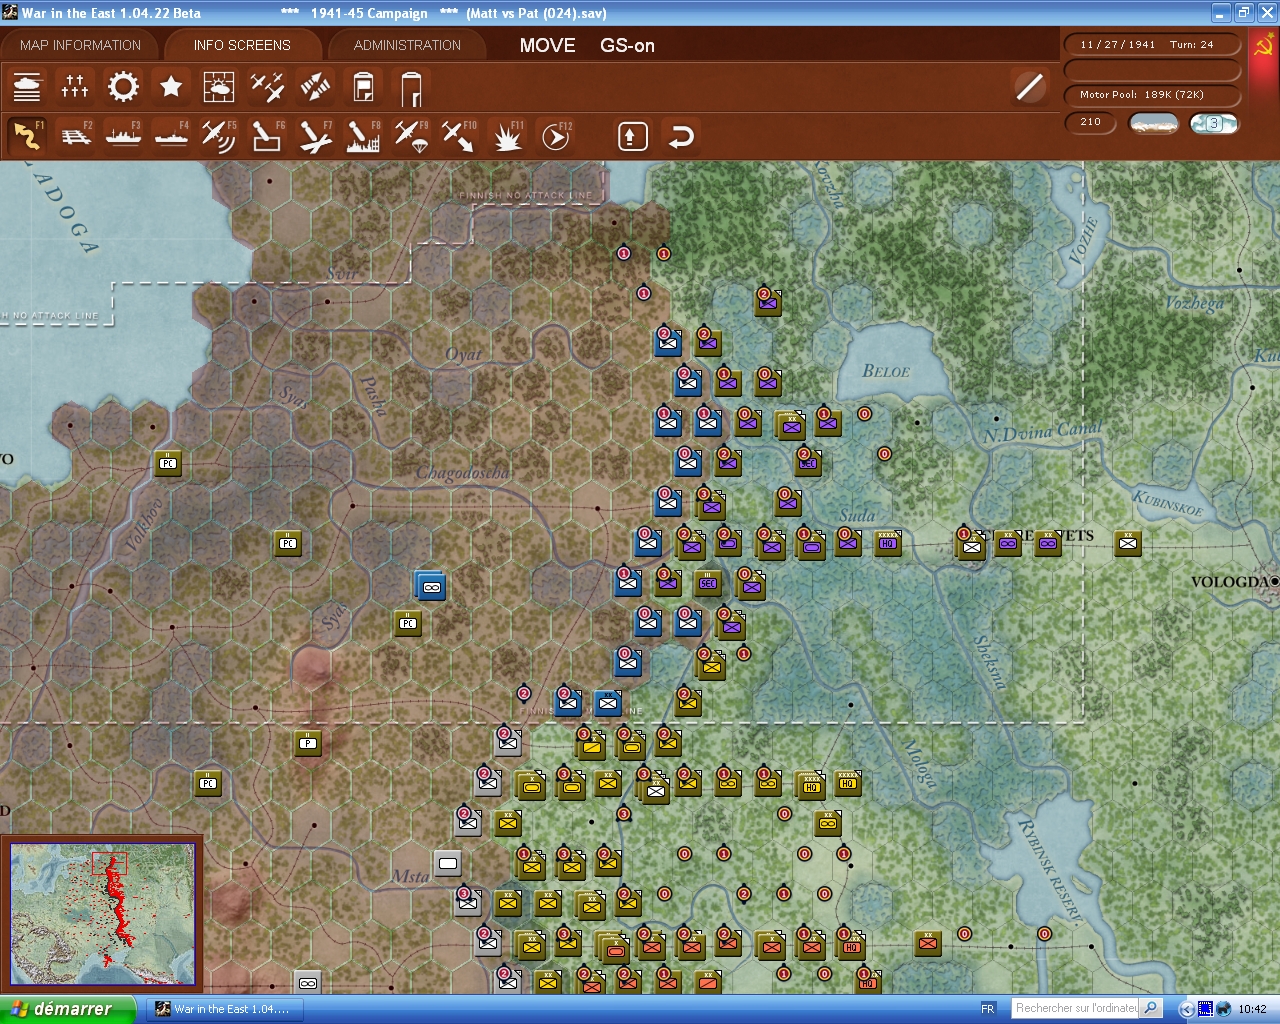This screenshot has width=1280, height=1024.
Task: Click the snowy ground conditions indicator
Action: point(1153,123)
